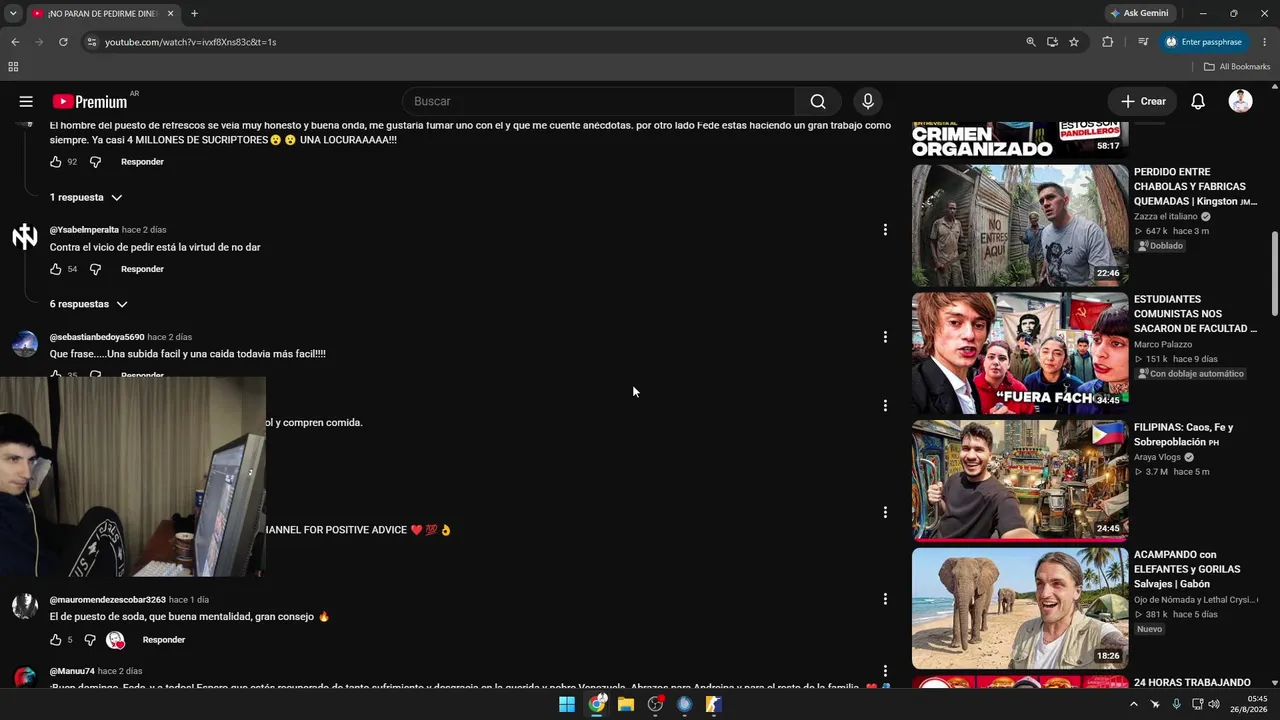The image size is (1280, 720).
Task: Click Ask Gemini button
Action: click(x=1139, y=13)
